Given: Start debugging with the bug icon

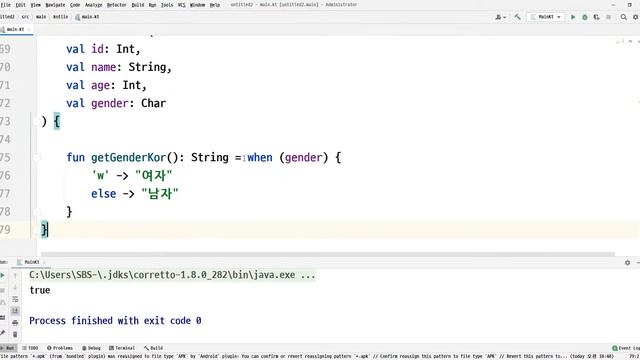Looking at the screenshot, I should point(584,17).
